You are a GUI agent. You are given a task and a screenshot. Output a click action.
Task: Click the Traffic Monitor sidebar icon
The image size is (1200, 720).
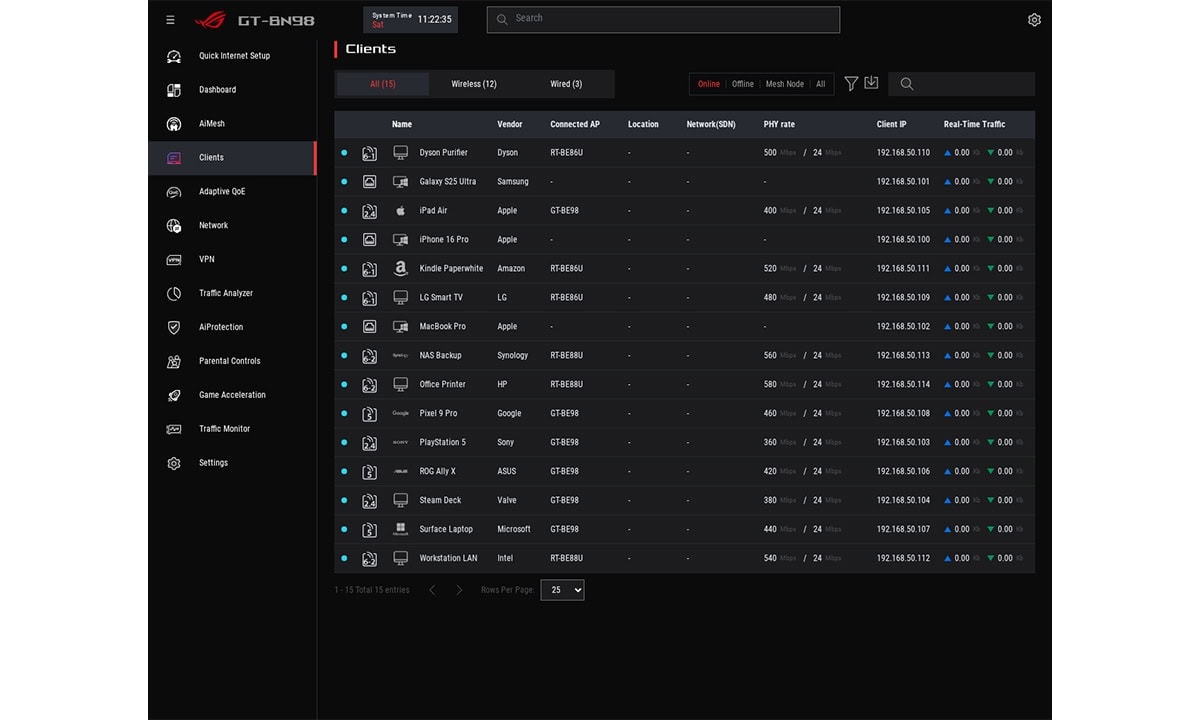pos(174,430)
